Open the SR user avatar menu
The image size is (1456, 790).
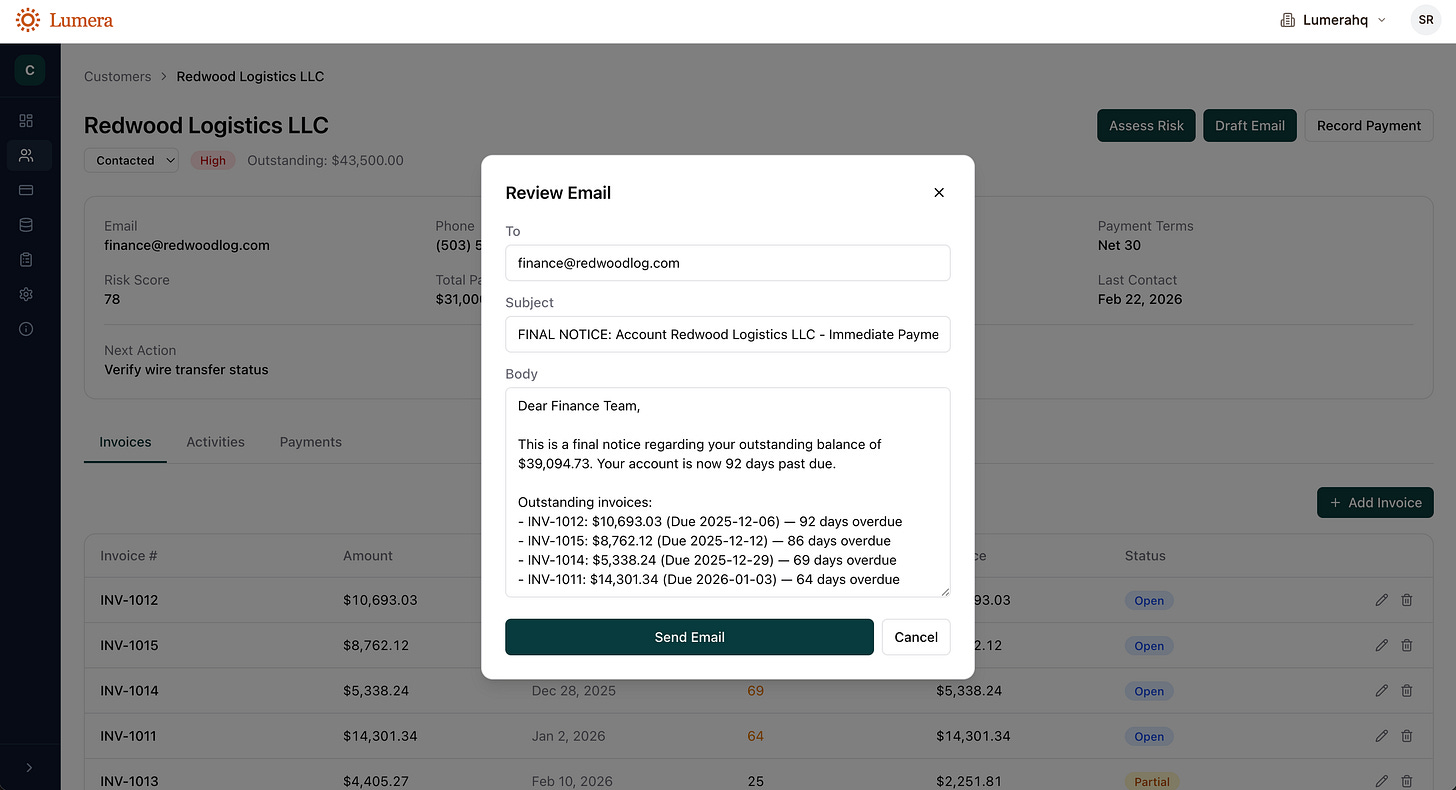click(x=1426, y=20)
